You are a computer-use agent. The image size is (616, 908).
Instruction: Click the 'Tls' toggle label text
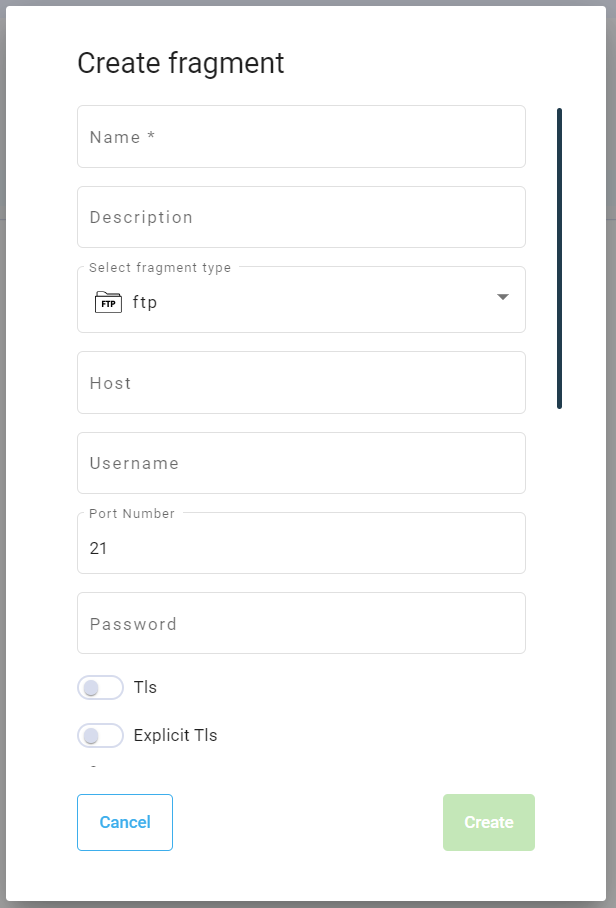point(145,688)
